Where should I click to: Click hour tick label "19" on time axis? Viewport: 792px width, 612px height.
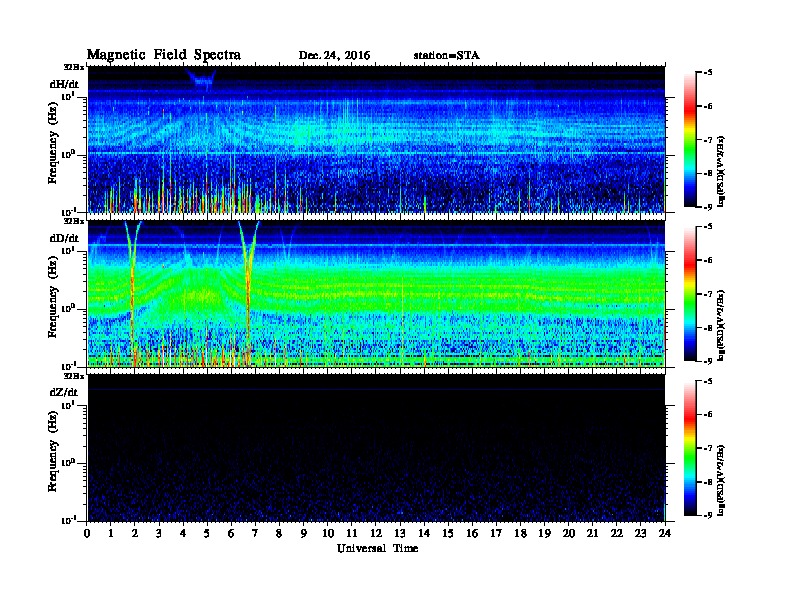(544, 533)
